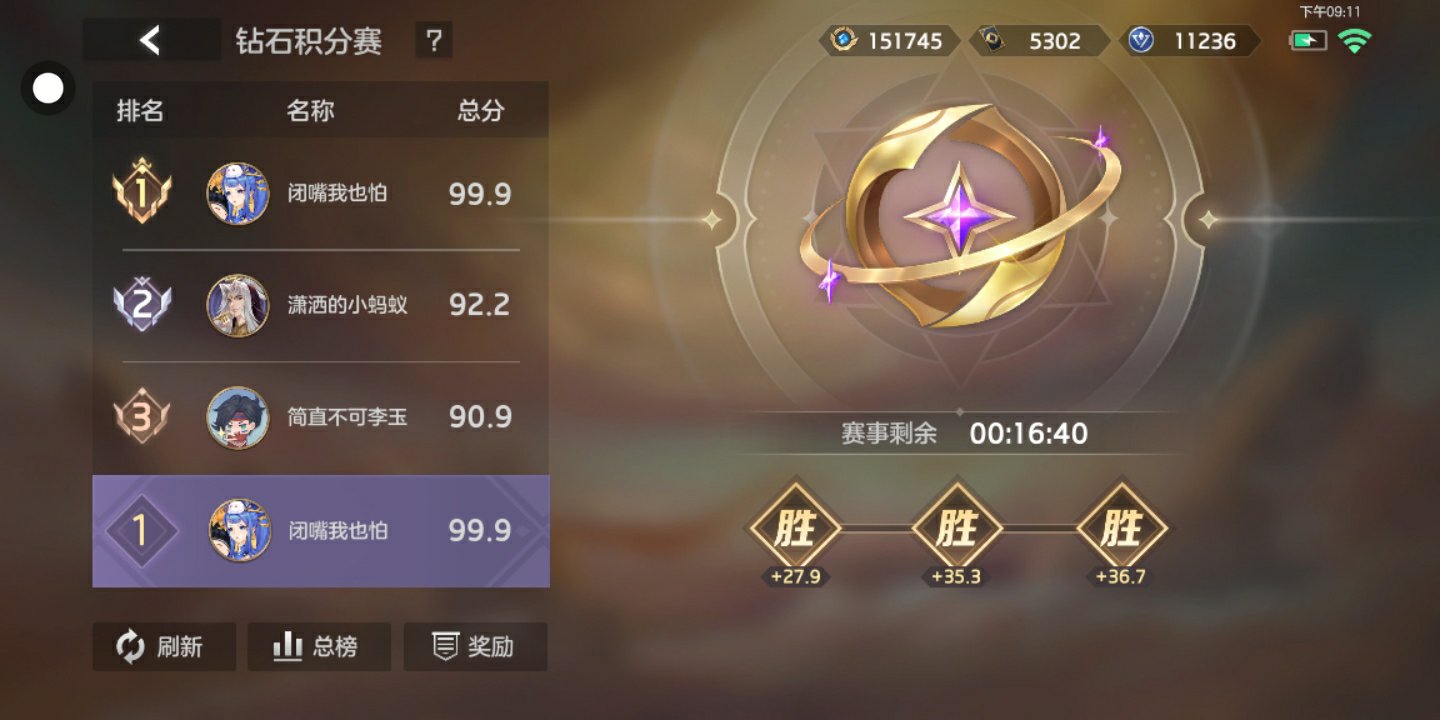Tap the 刷新 refresh button
Viewport: 1440px width, 720px height.
[x=164, y=647]
